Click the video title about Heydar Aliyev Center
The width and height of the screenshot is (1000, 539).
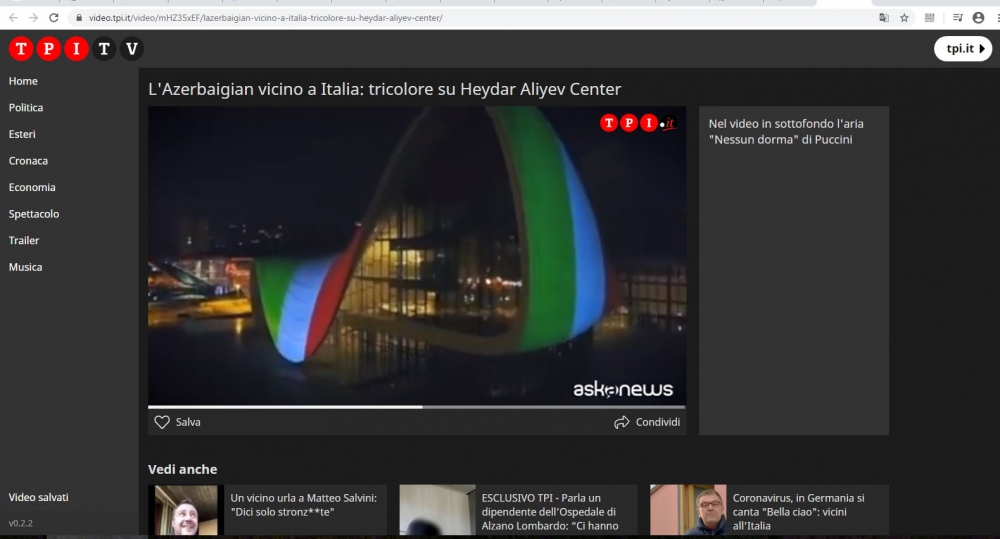385,89
